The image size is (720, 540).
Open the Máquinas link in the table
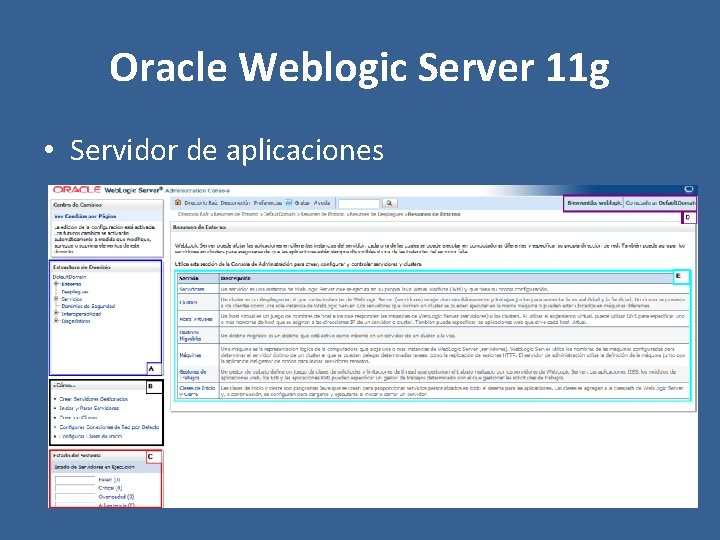[190, 355]
